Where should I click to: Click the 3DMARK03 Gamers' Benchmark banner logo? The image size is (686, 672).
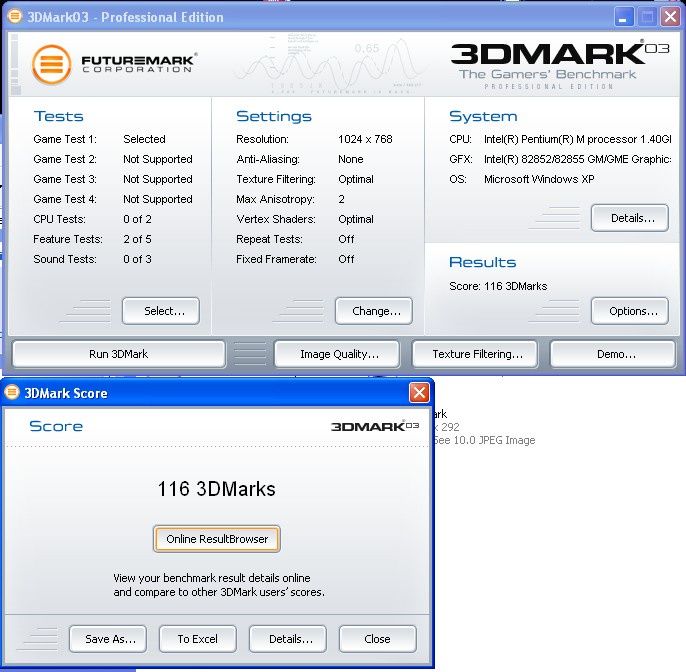pos(560,65)
